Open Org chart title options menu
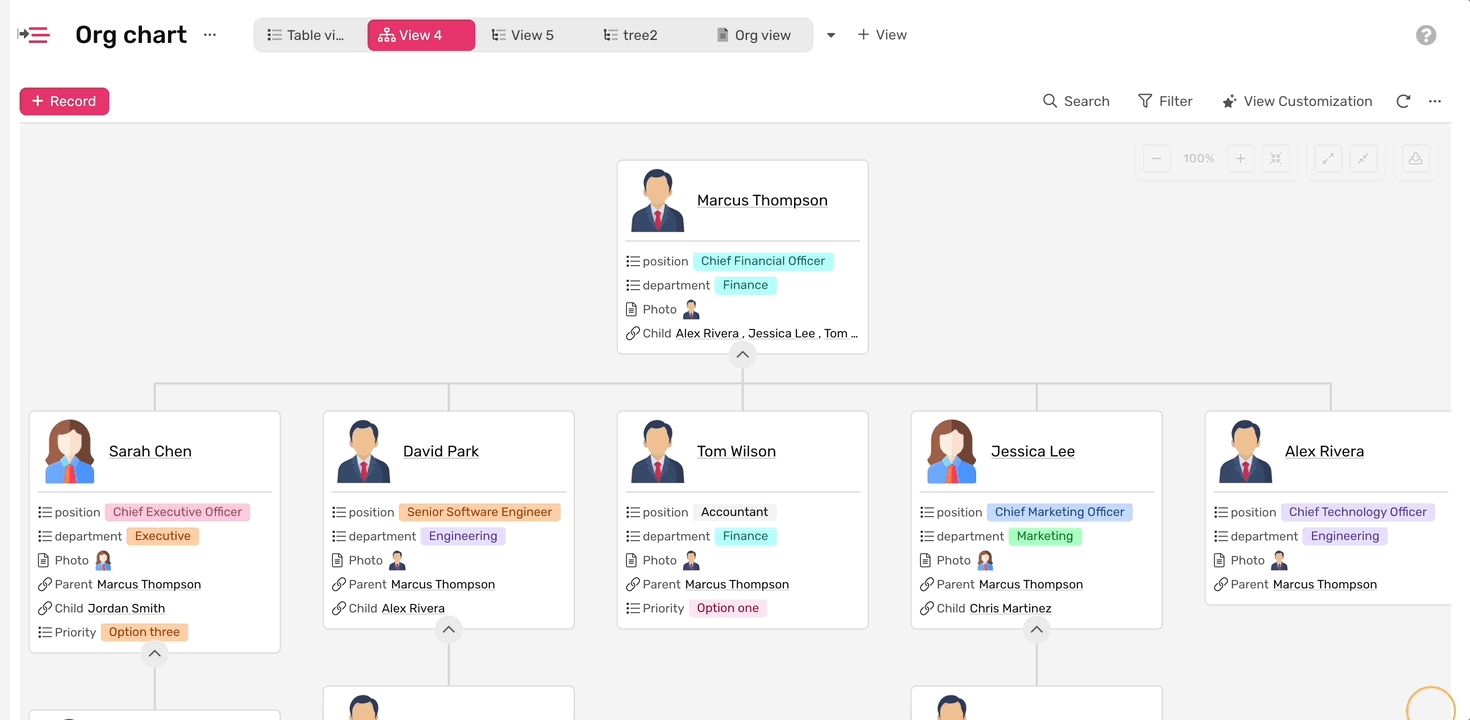 (x=209, y=34)
